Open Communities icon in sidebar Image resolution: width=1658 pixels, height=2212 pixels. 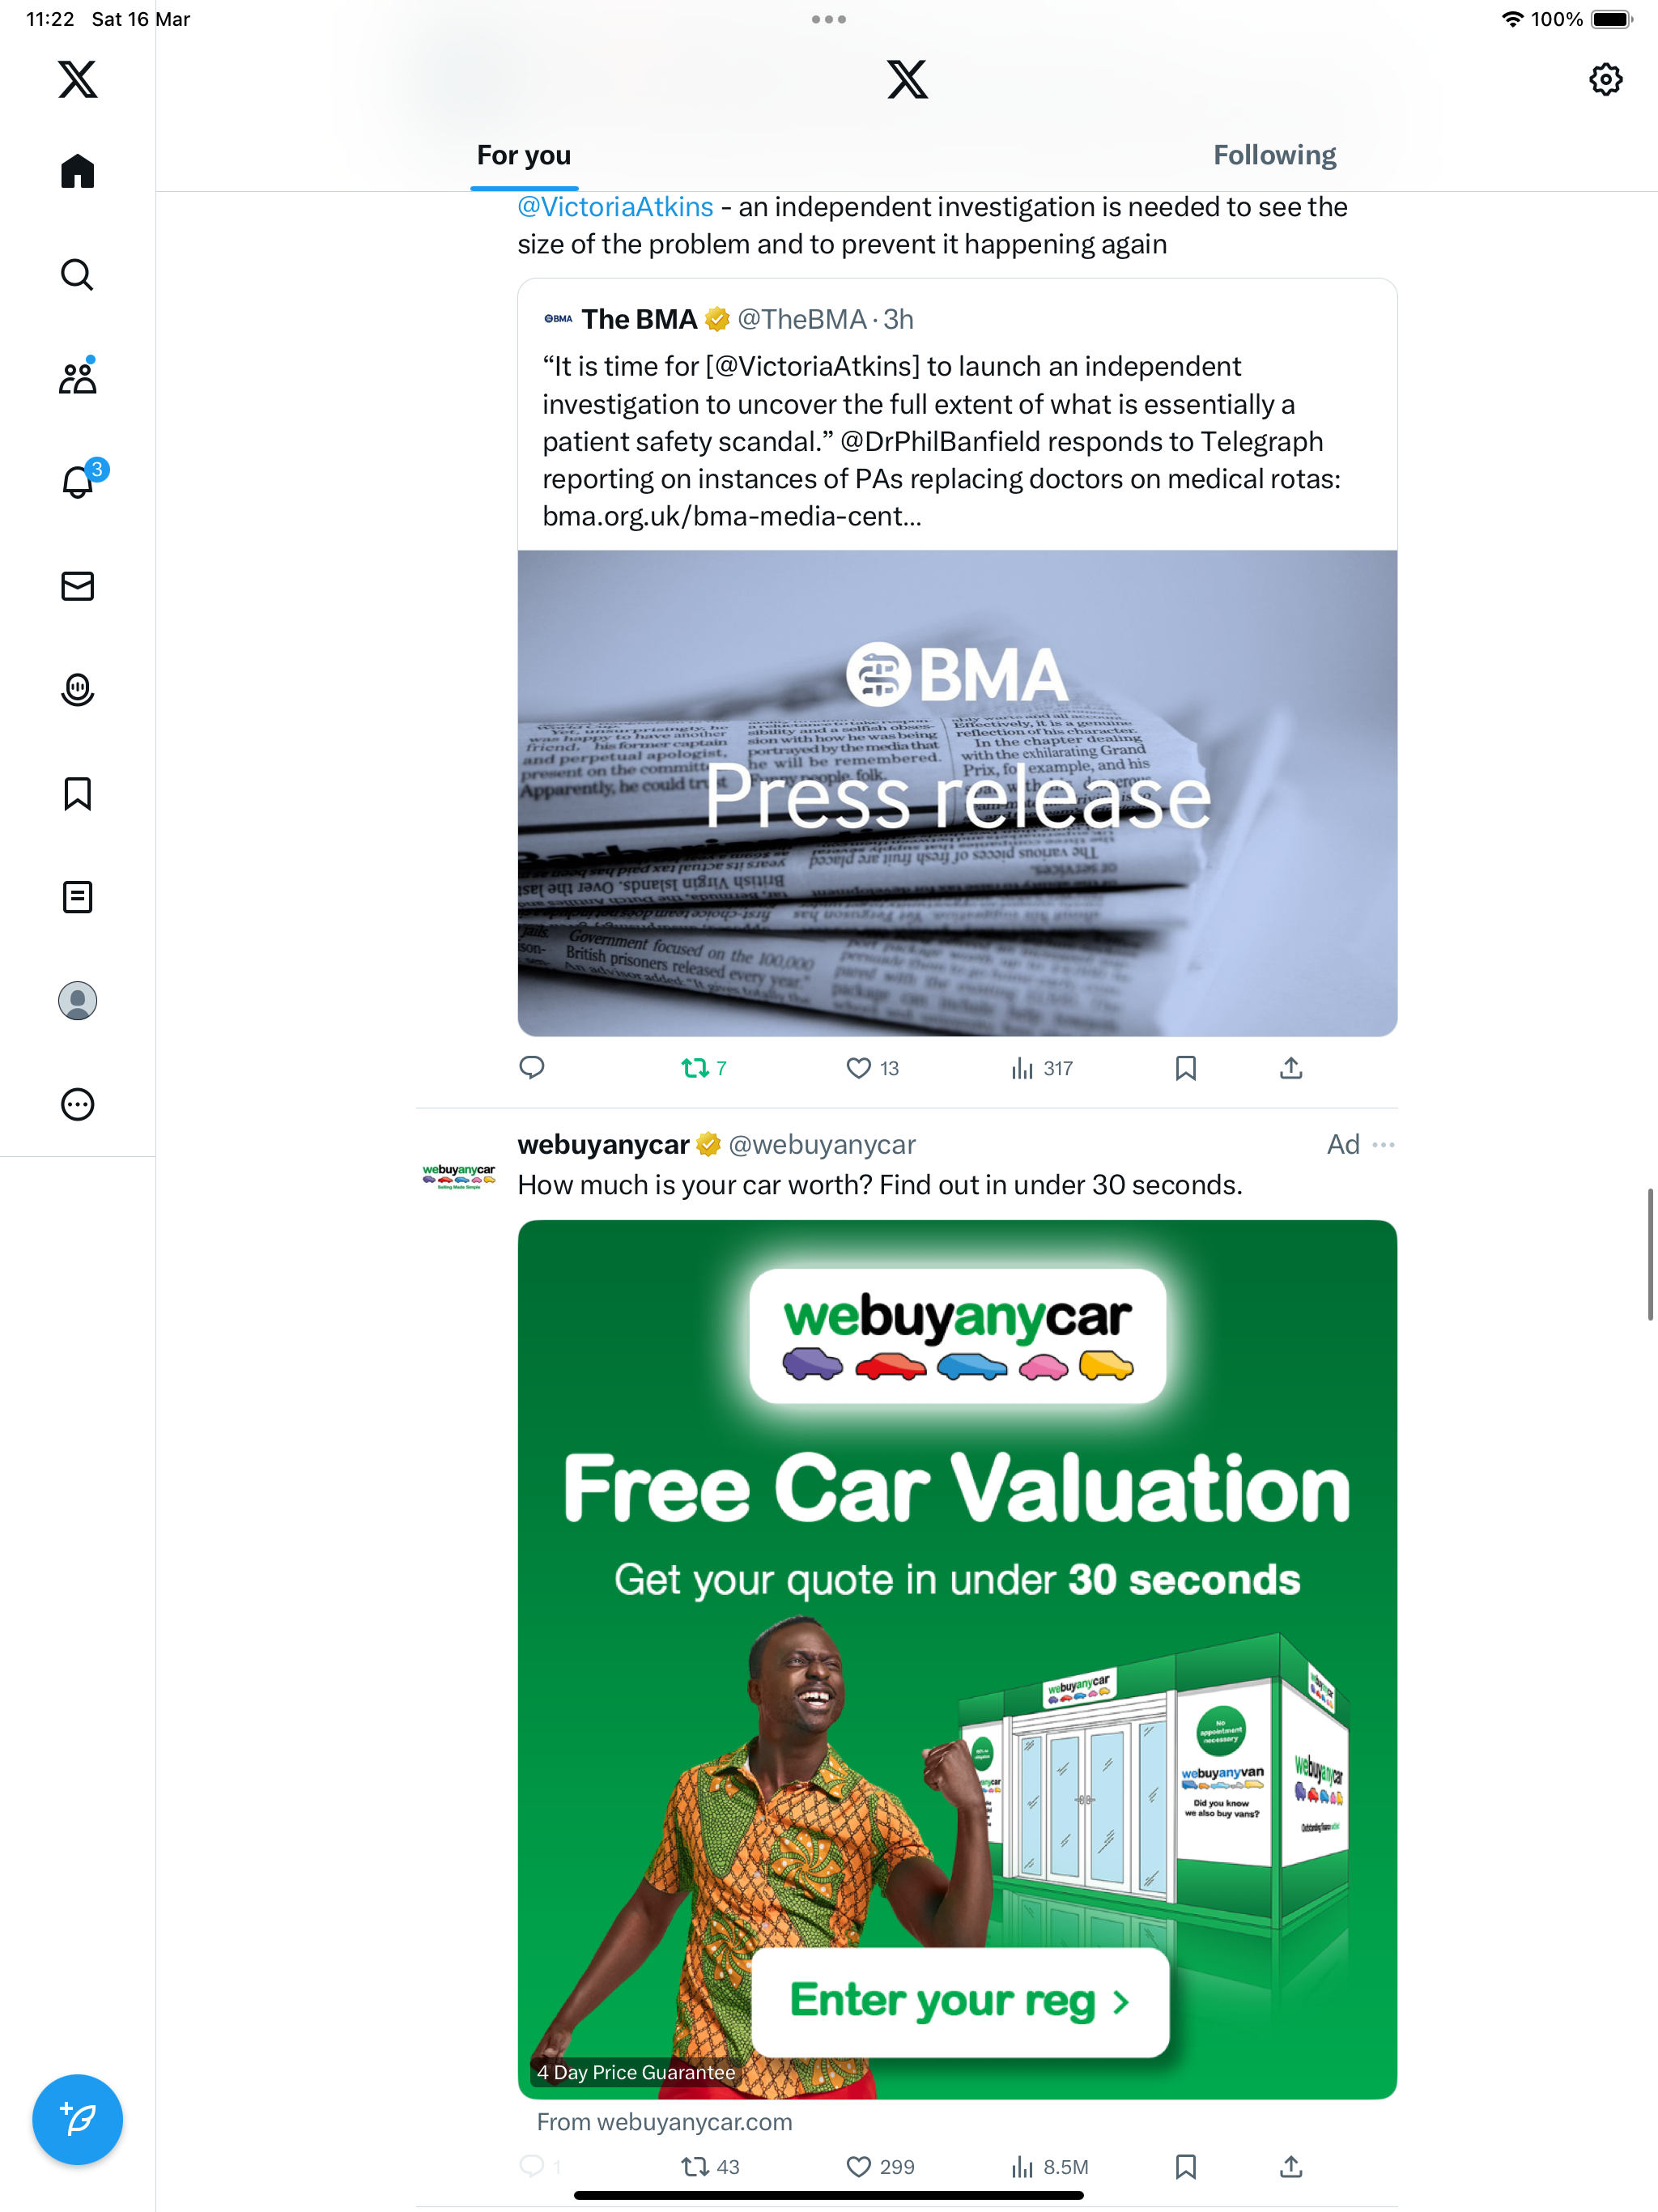tap(77, 377)
